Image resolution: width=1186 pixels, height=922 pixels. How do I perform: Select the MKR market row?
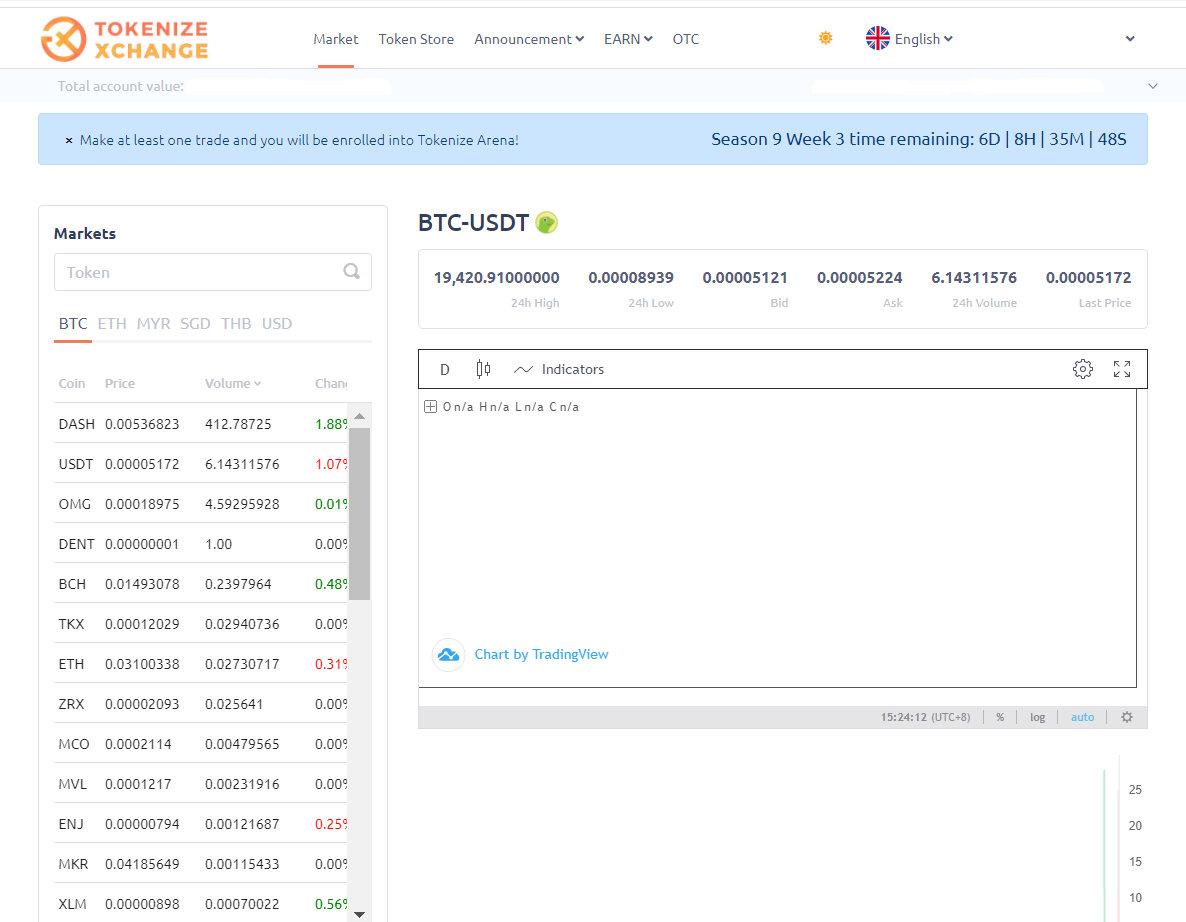pyautogui.click(x=200, y=865)
